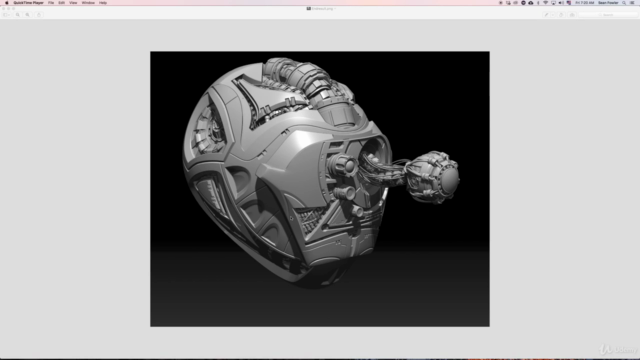Open the View menu
Image resolution: width=640 pixels, height=360 pixels.
coord(73,3)
